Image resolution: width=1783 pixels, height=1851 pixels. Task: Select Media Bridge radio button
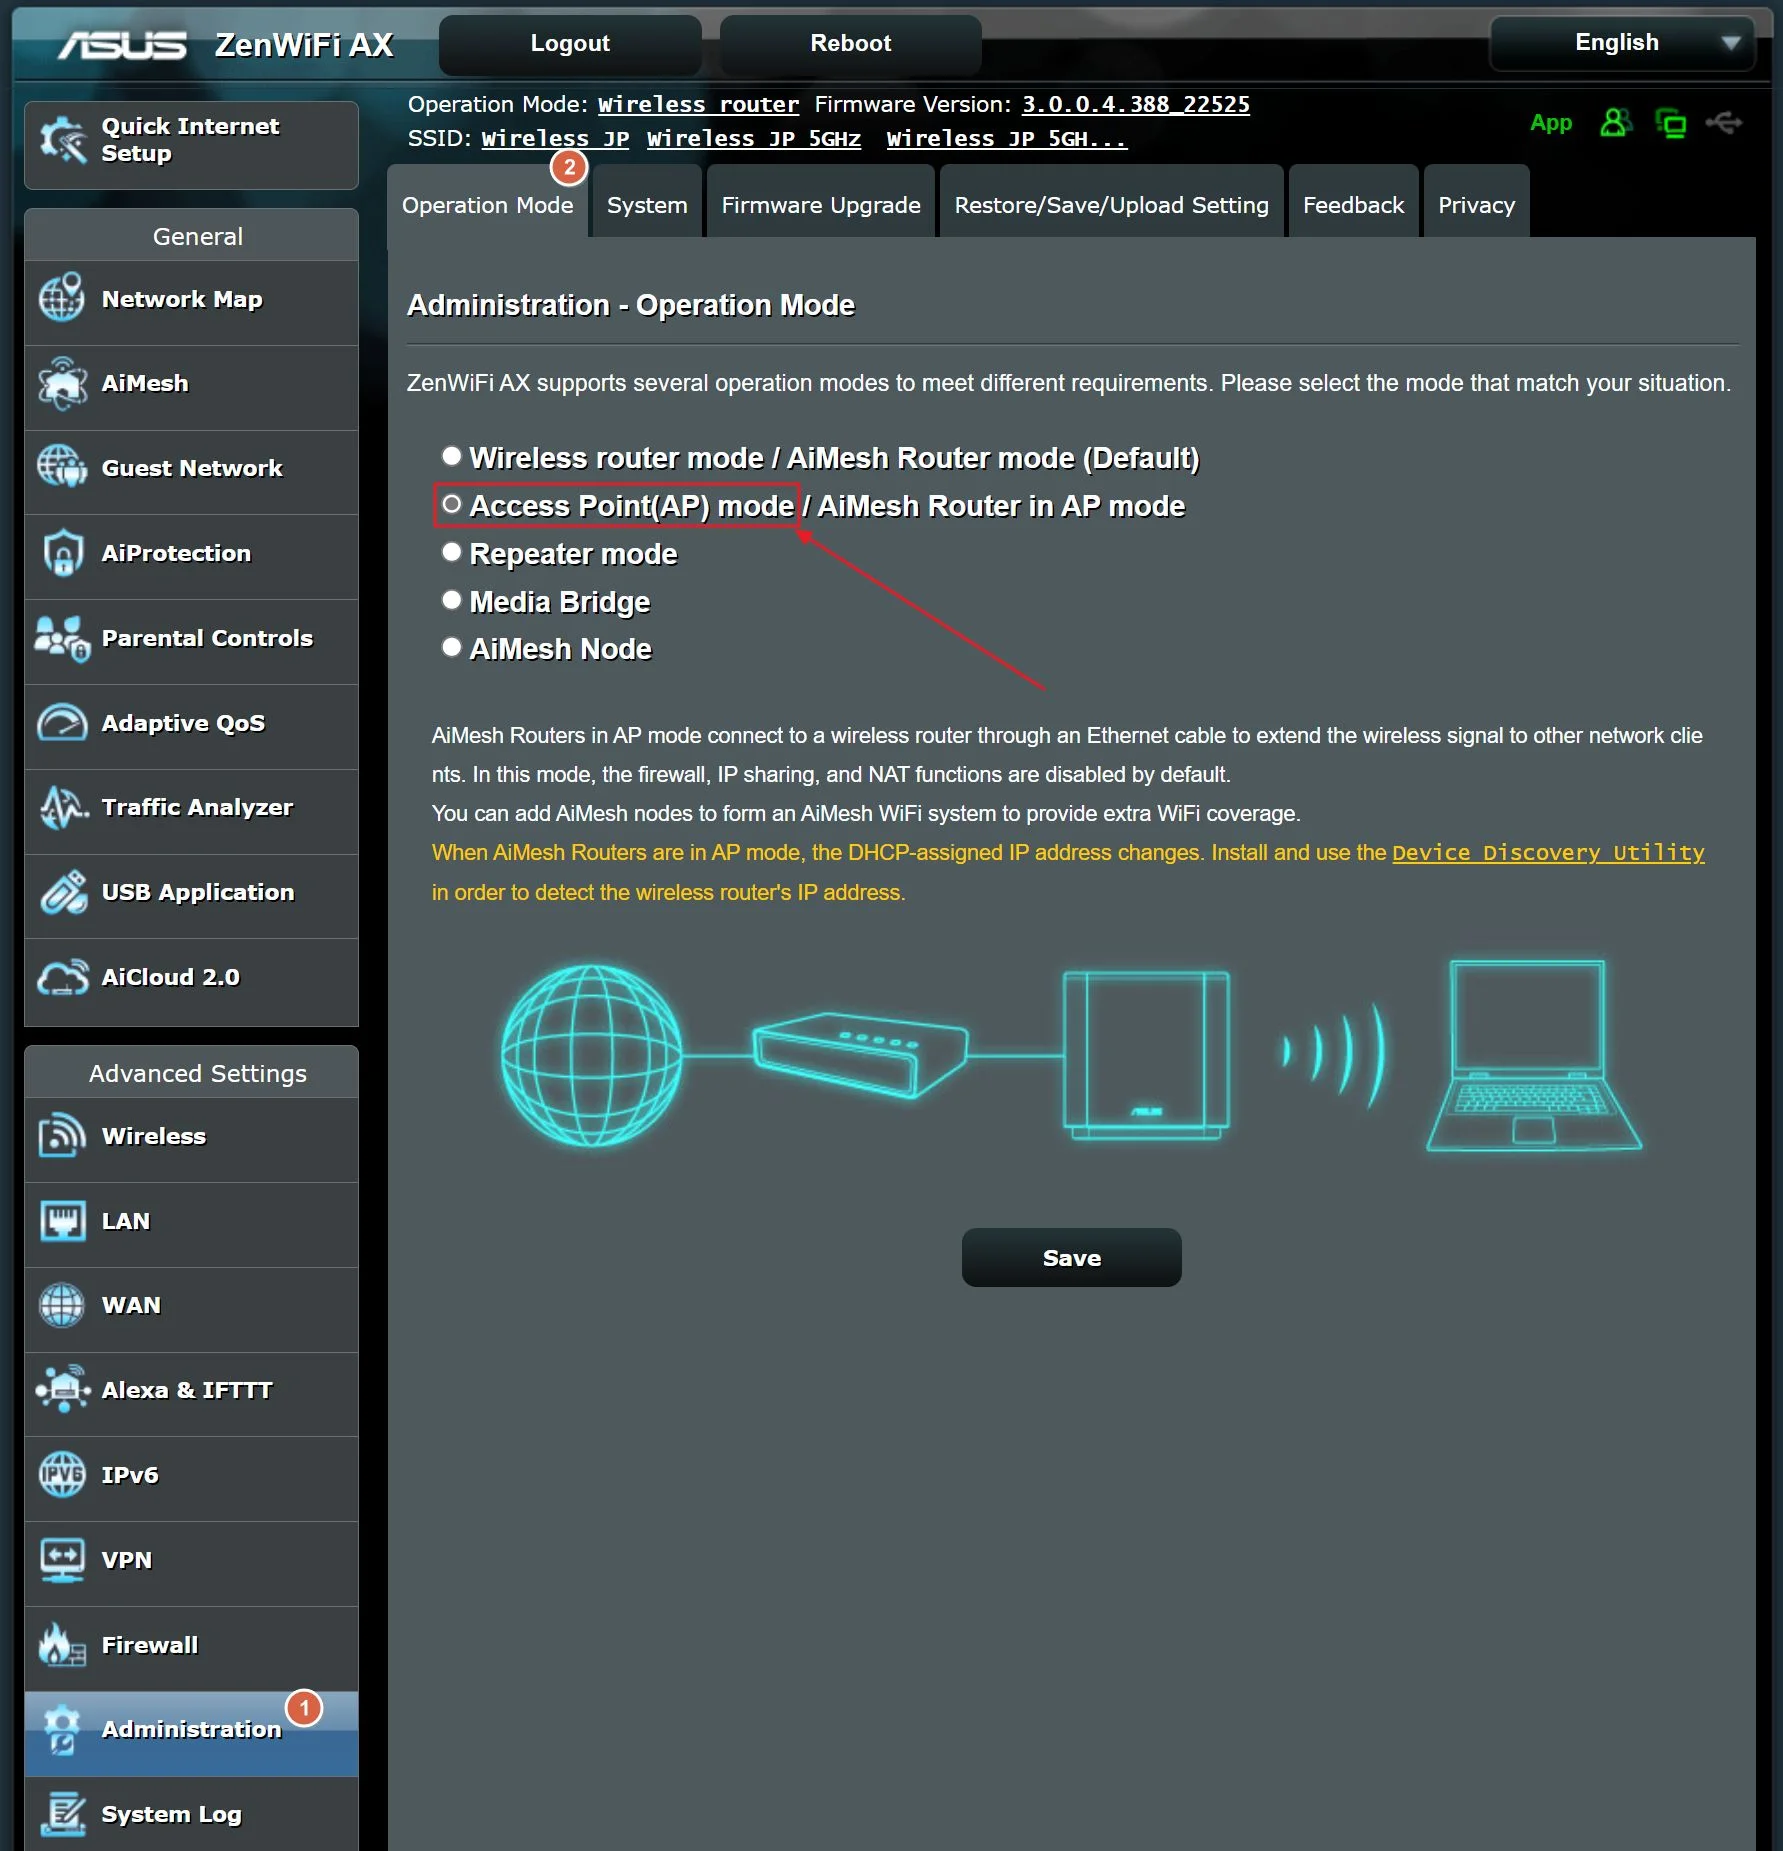(452, 600)
